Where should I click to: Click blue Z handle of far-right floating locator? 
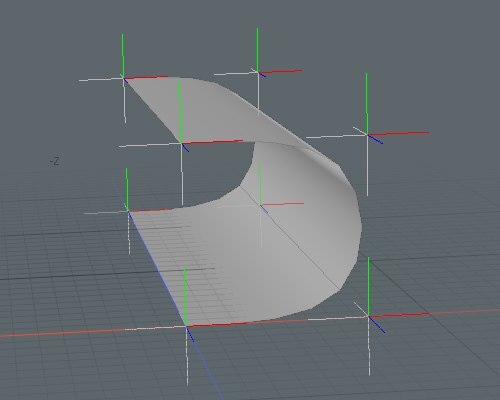pos(375,139)
